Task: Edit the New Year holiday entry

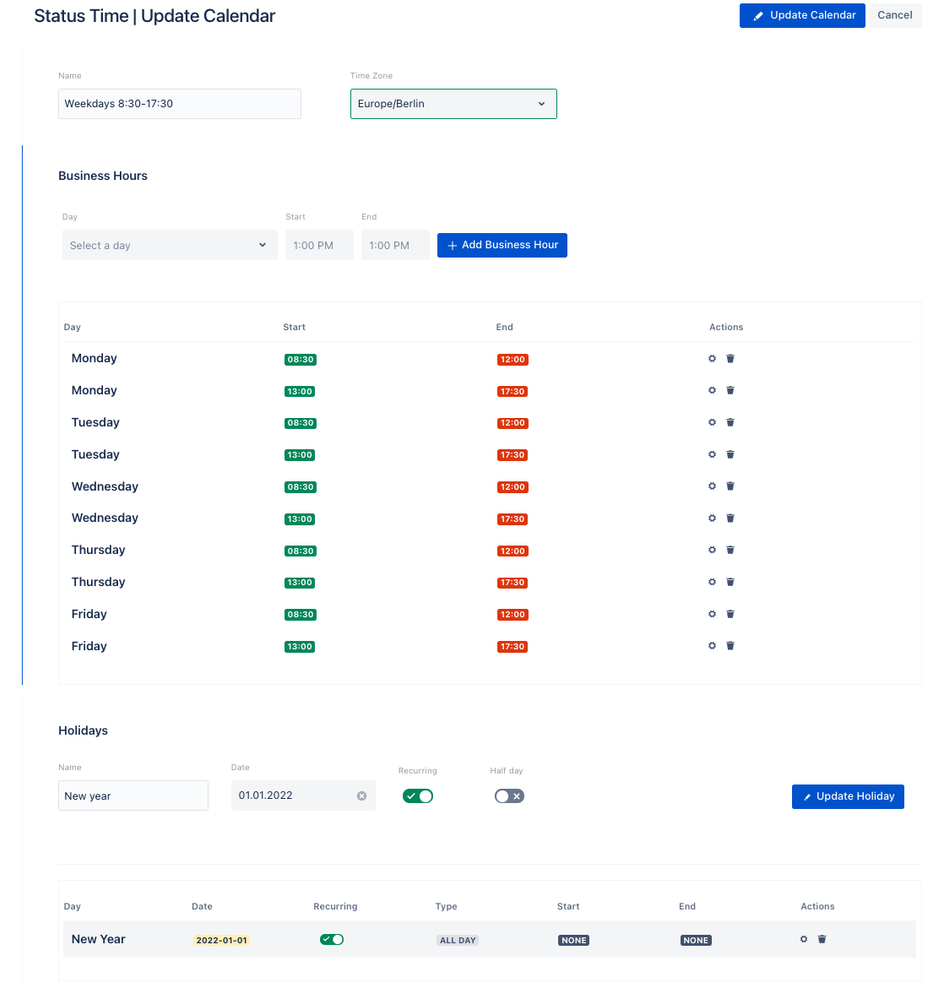Action: coord(804,939)
